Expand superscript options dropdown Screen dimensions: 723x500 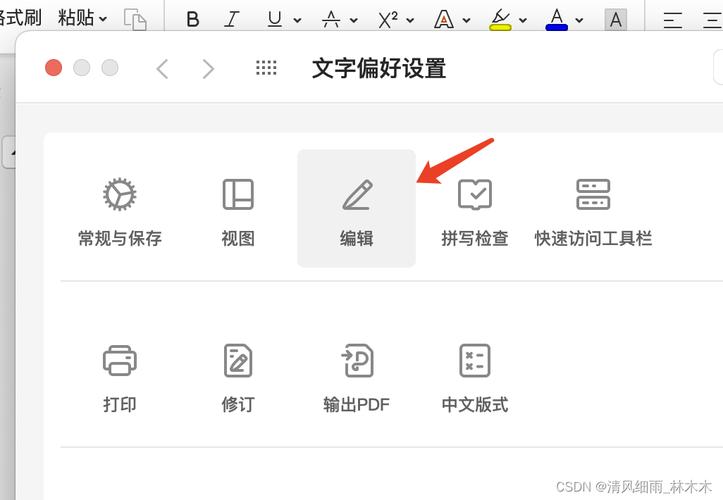coord(410,20)
